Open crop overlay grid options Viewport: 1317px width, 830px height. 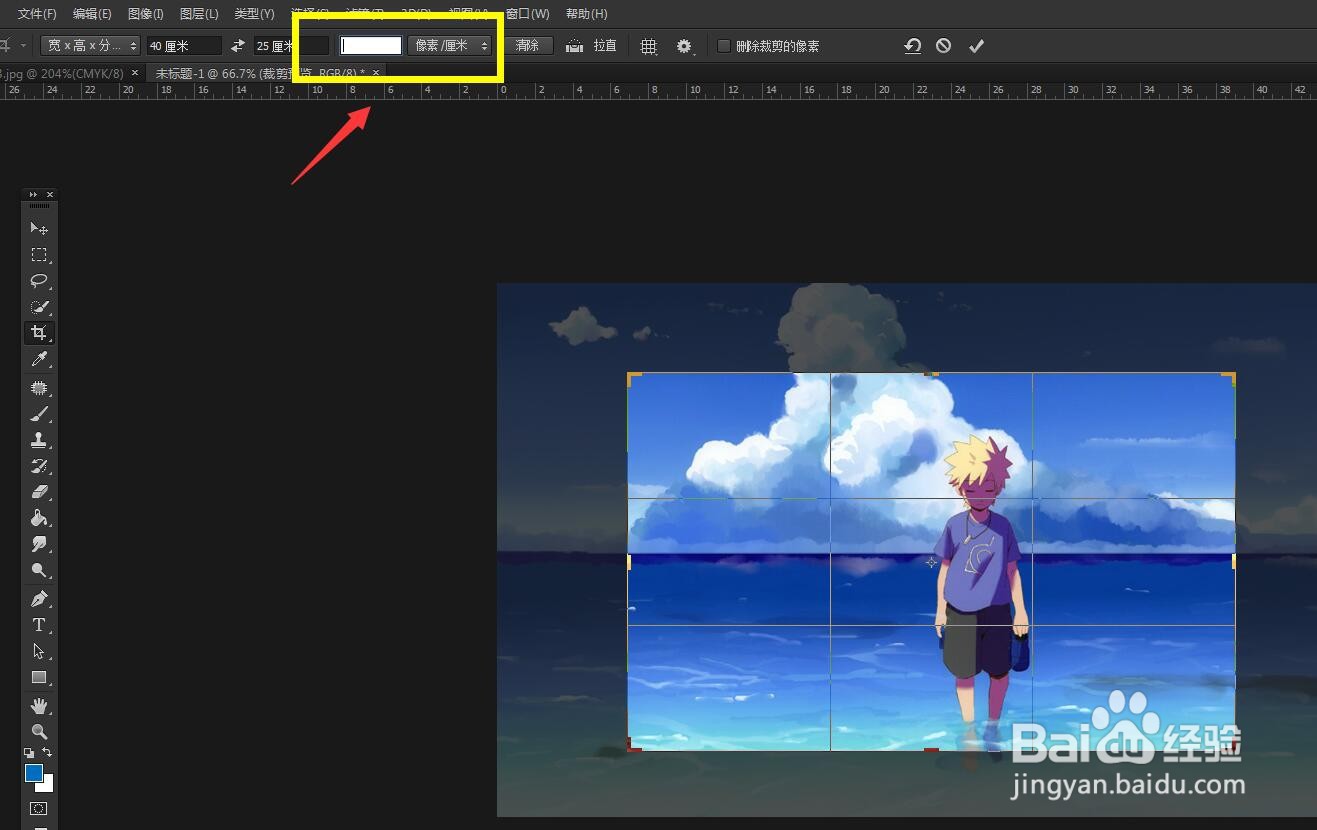[649, 46]
